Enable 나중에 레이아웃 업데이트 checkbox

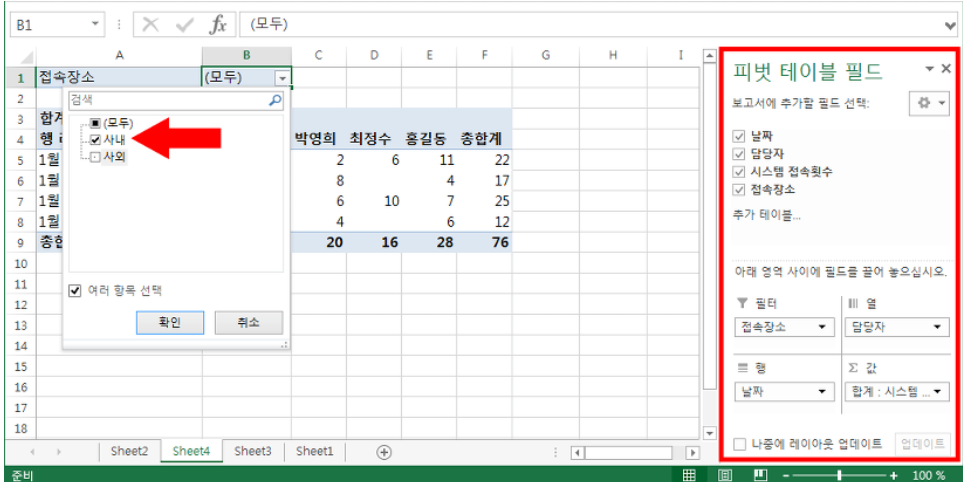[x=740, y=443]
